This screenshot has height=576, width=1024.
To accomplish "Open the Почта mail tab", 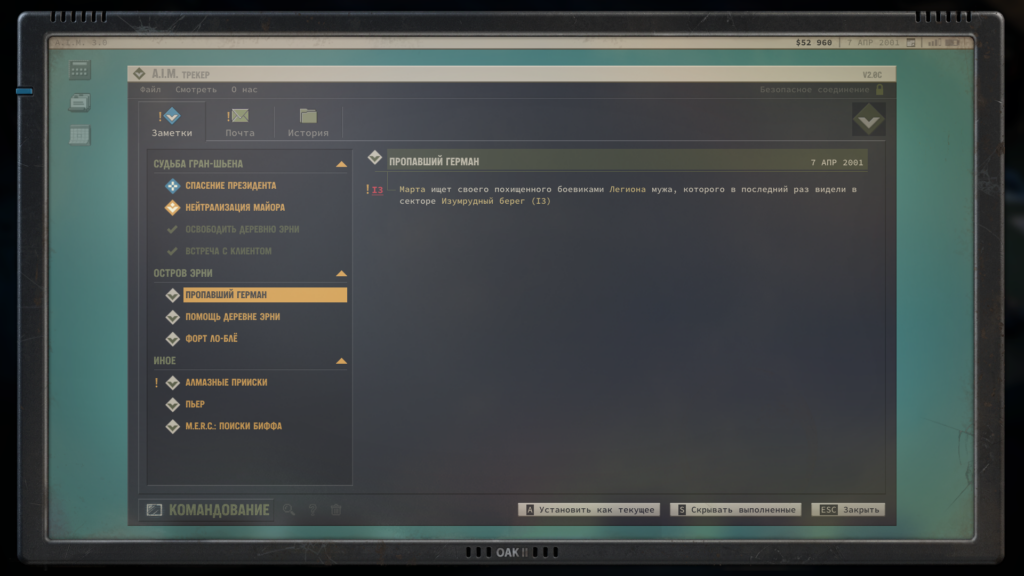I will click(x=239, y=122).
